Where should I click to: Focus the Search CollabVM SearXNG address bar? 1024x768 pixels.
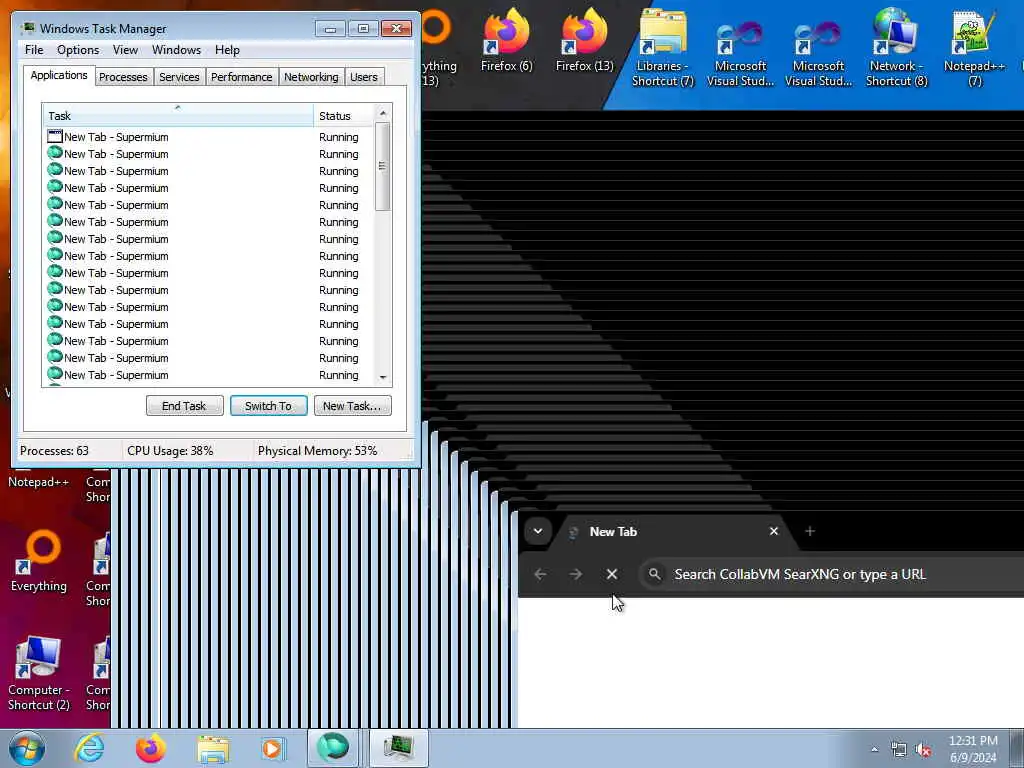[x=831, y=574]
